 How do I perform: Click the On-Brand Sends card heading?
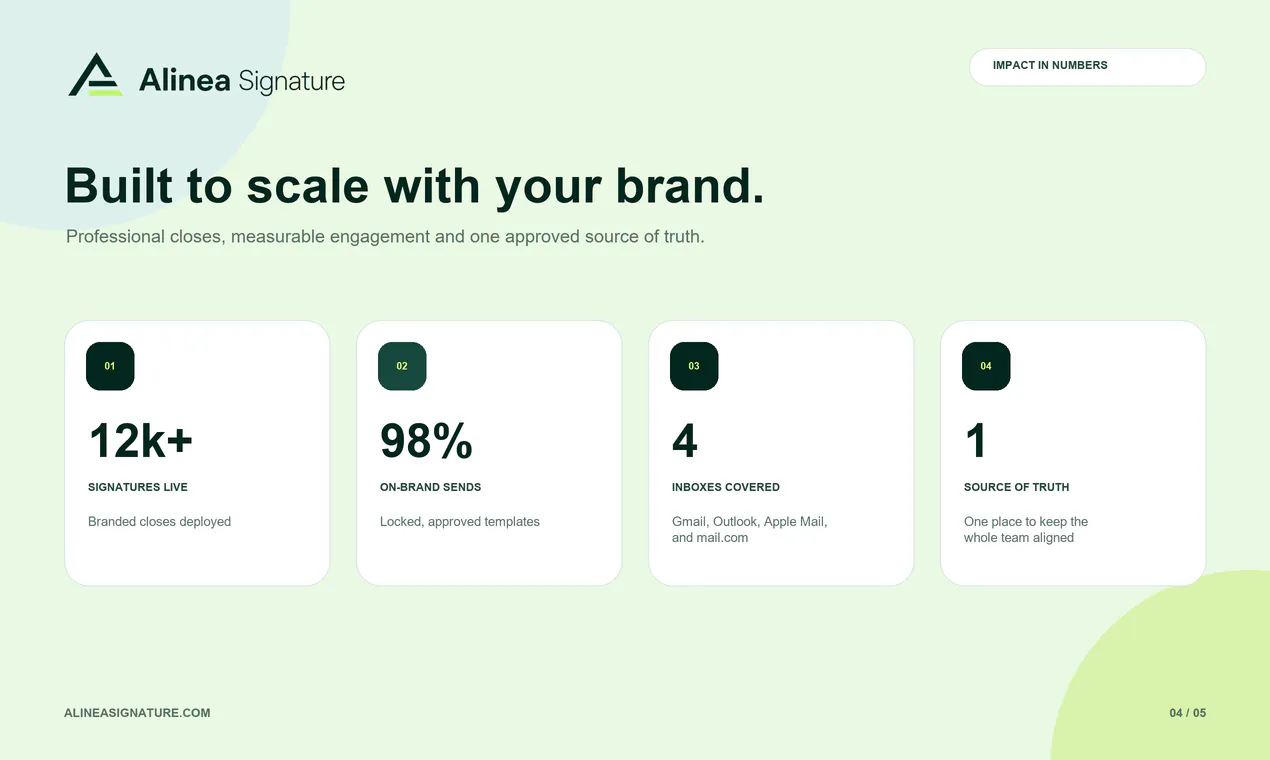tap(431, 487)
